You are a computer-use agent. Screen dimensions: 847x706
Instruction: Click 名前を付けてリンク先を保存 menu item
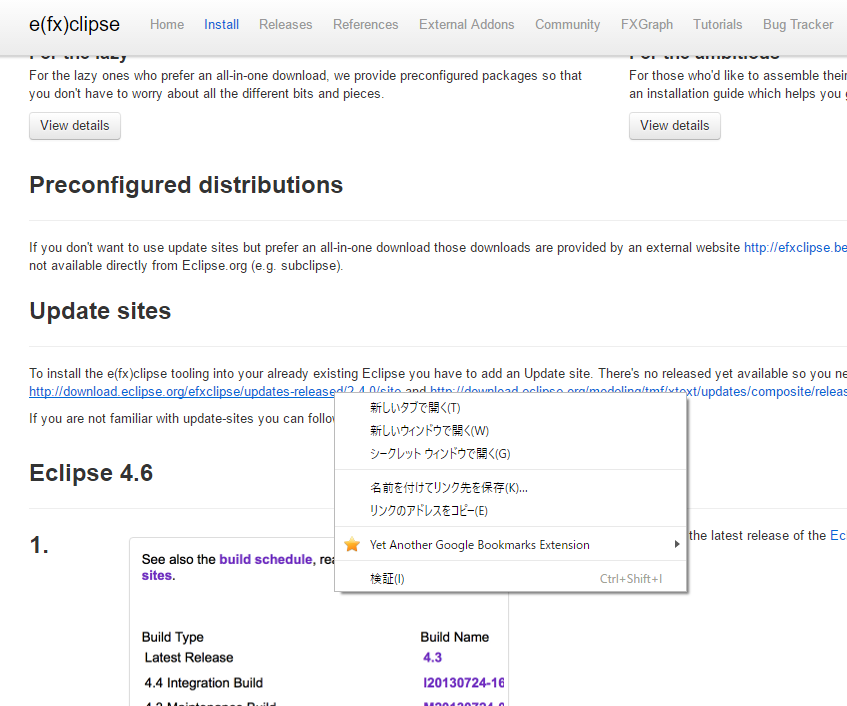click(448, 488)
